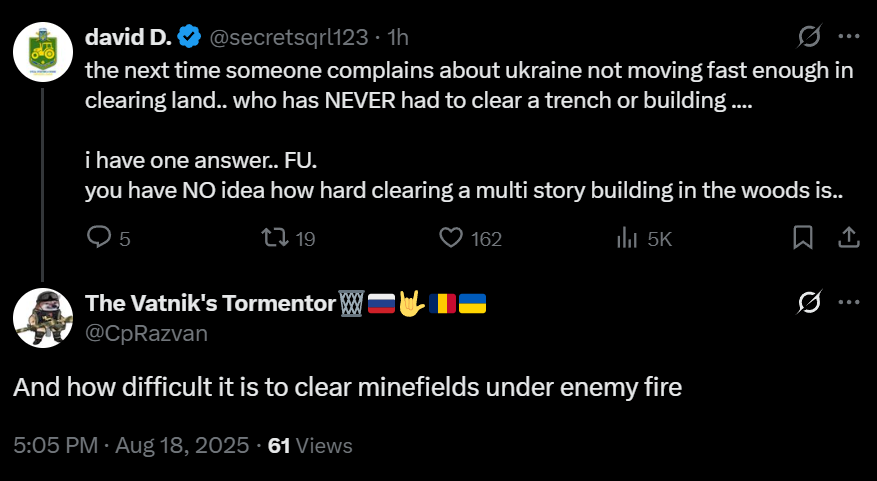Open david D.'s profile picture
Image resolution: width=877 pixels, height=481 pixels.
pos(42,50)
